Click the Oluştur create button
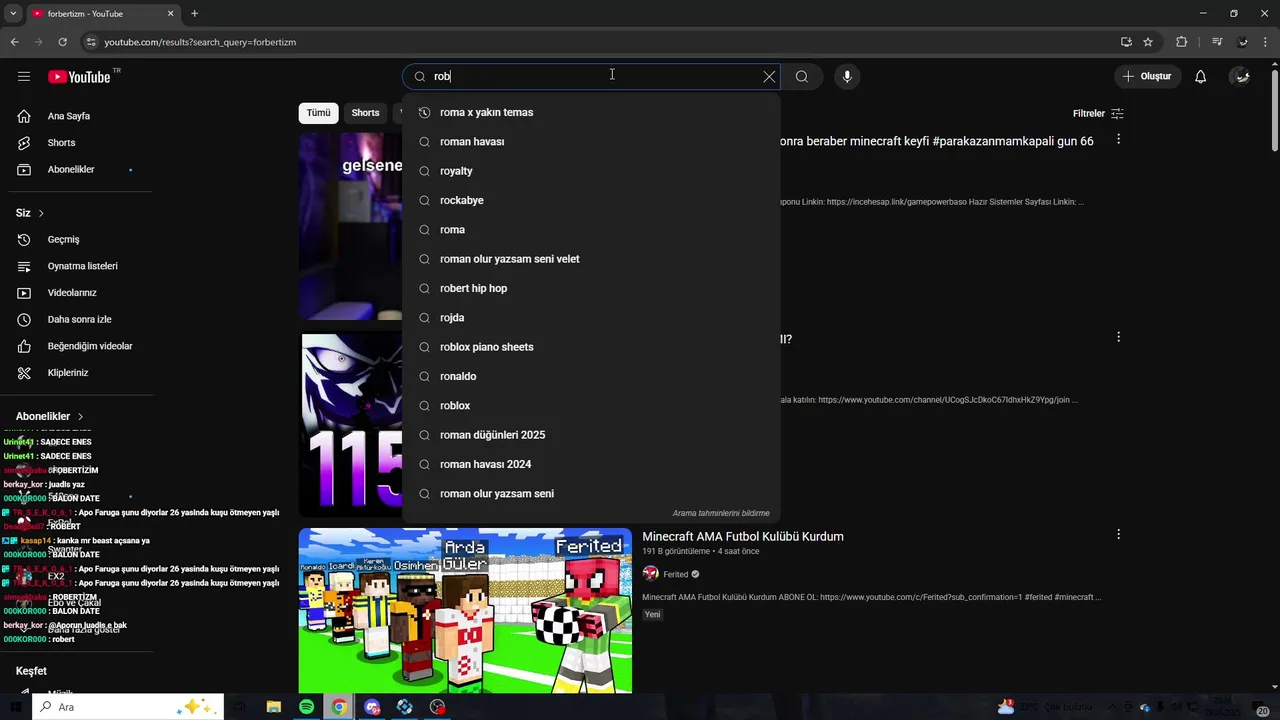Screen dimensions: 1280x720 tap(1148, 76)
